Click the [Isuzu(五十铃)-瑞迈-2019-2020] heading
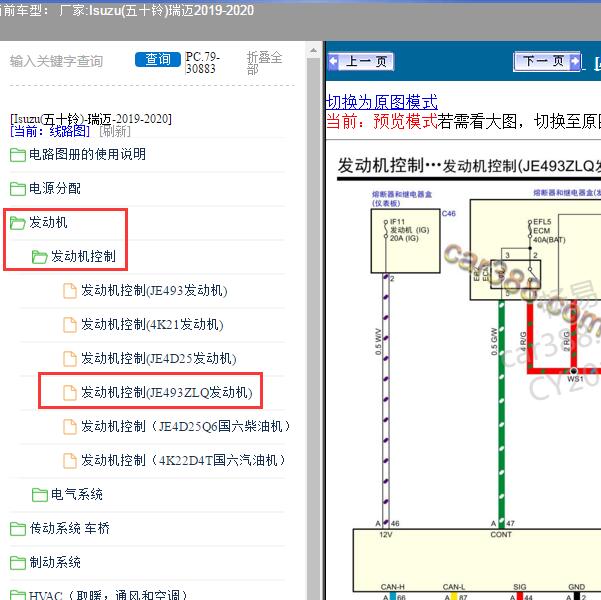The width and height of the screenshot is (601, 600). point(91,119)
